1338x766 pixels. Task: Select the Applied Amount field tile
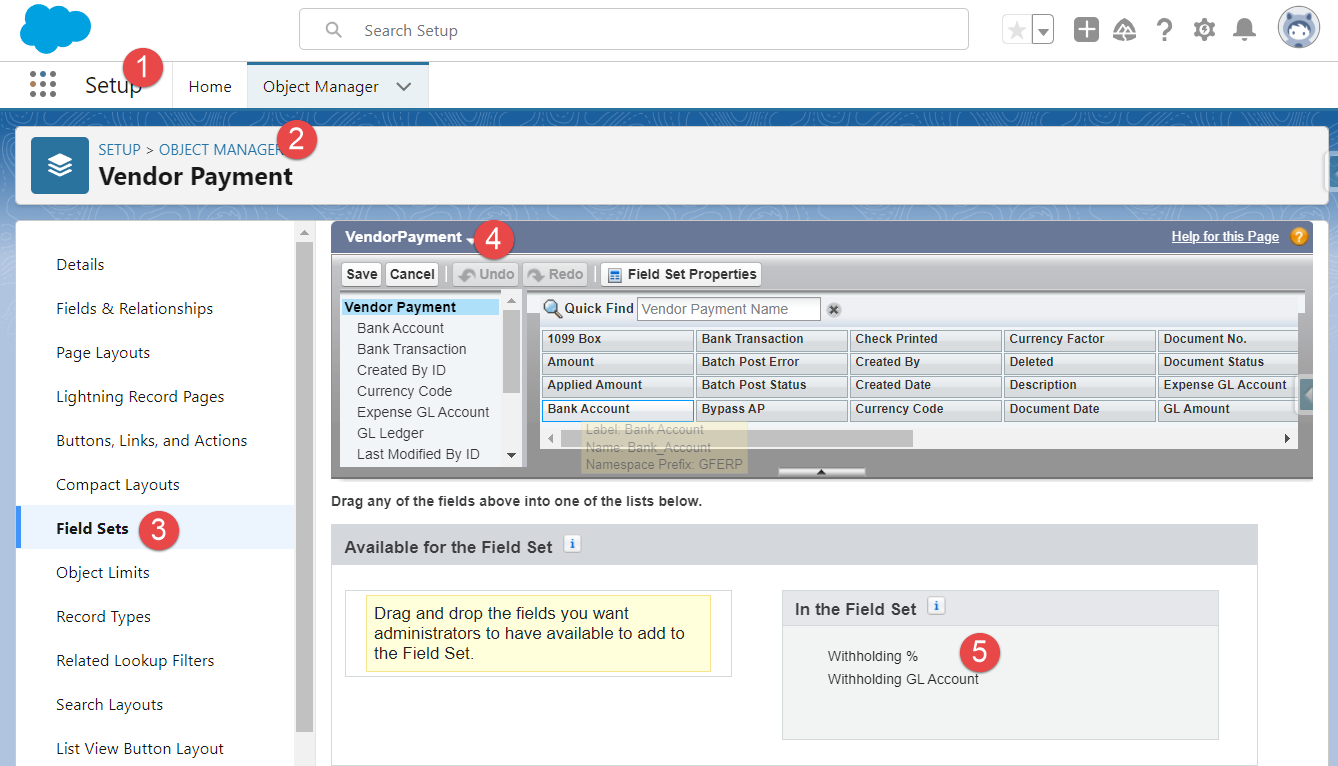[x=617, y=385]
